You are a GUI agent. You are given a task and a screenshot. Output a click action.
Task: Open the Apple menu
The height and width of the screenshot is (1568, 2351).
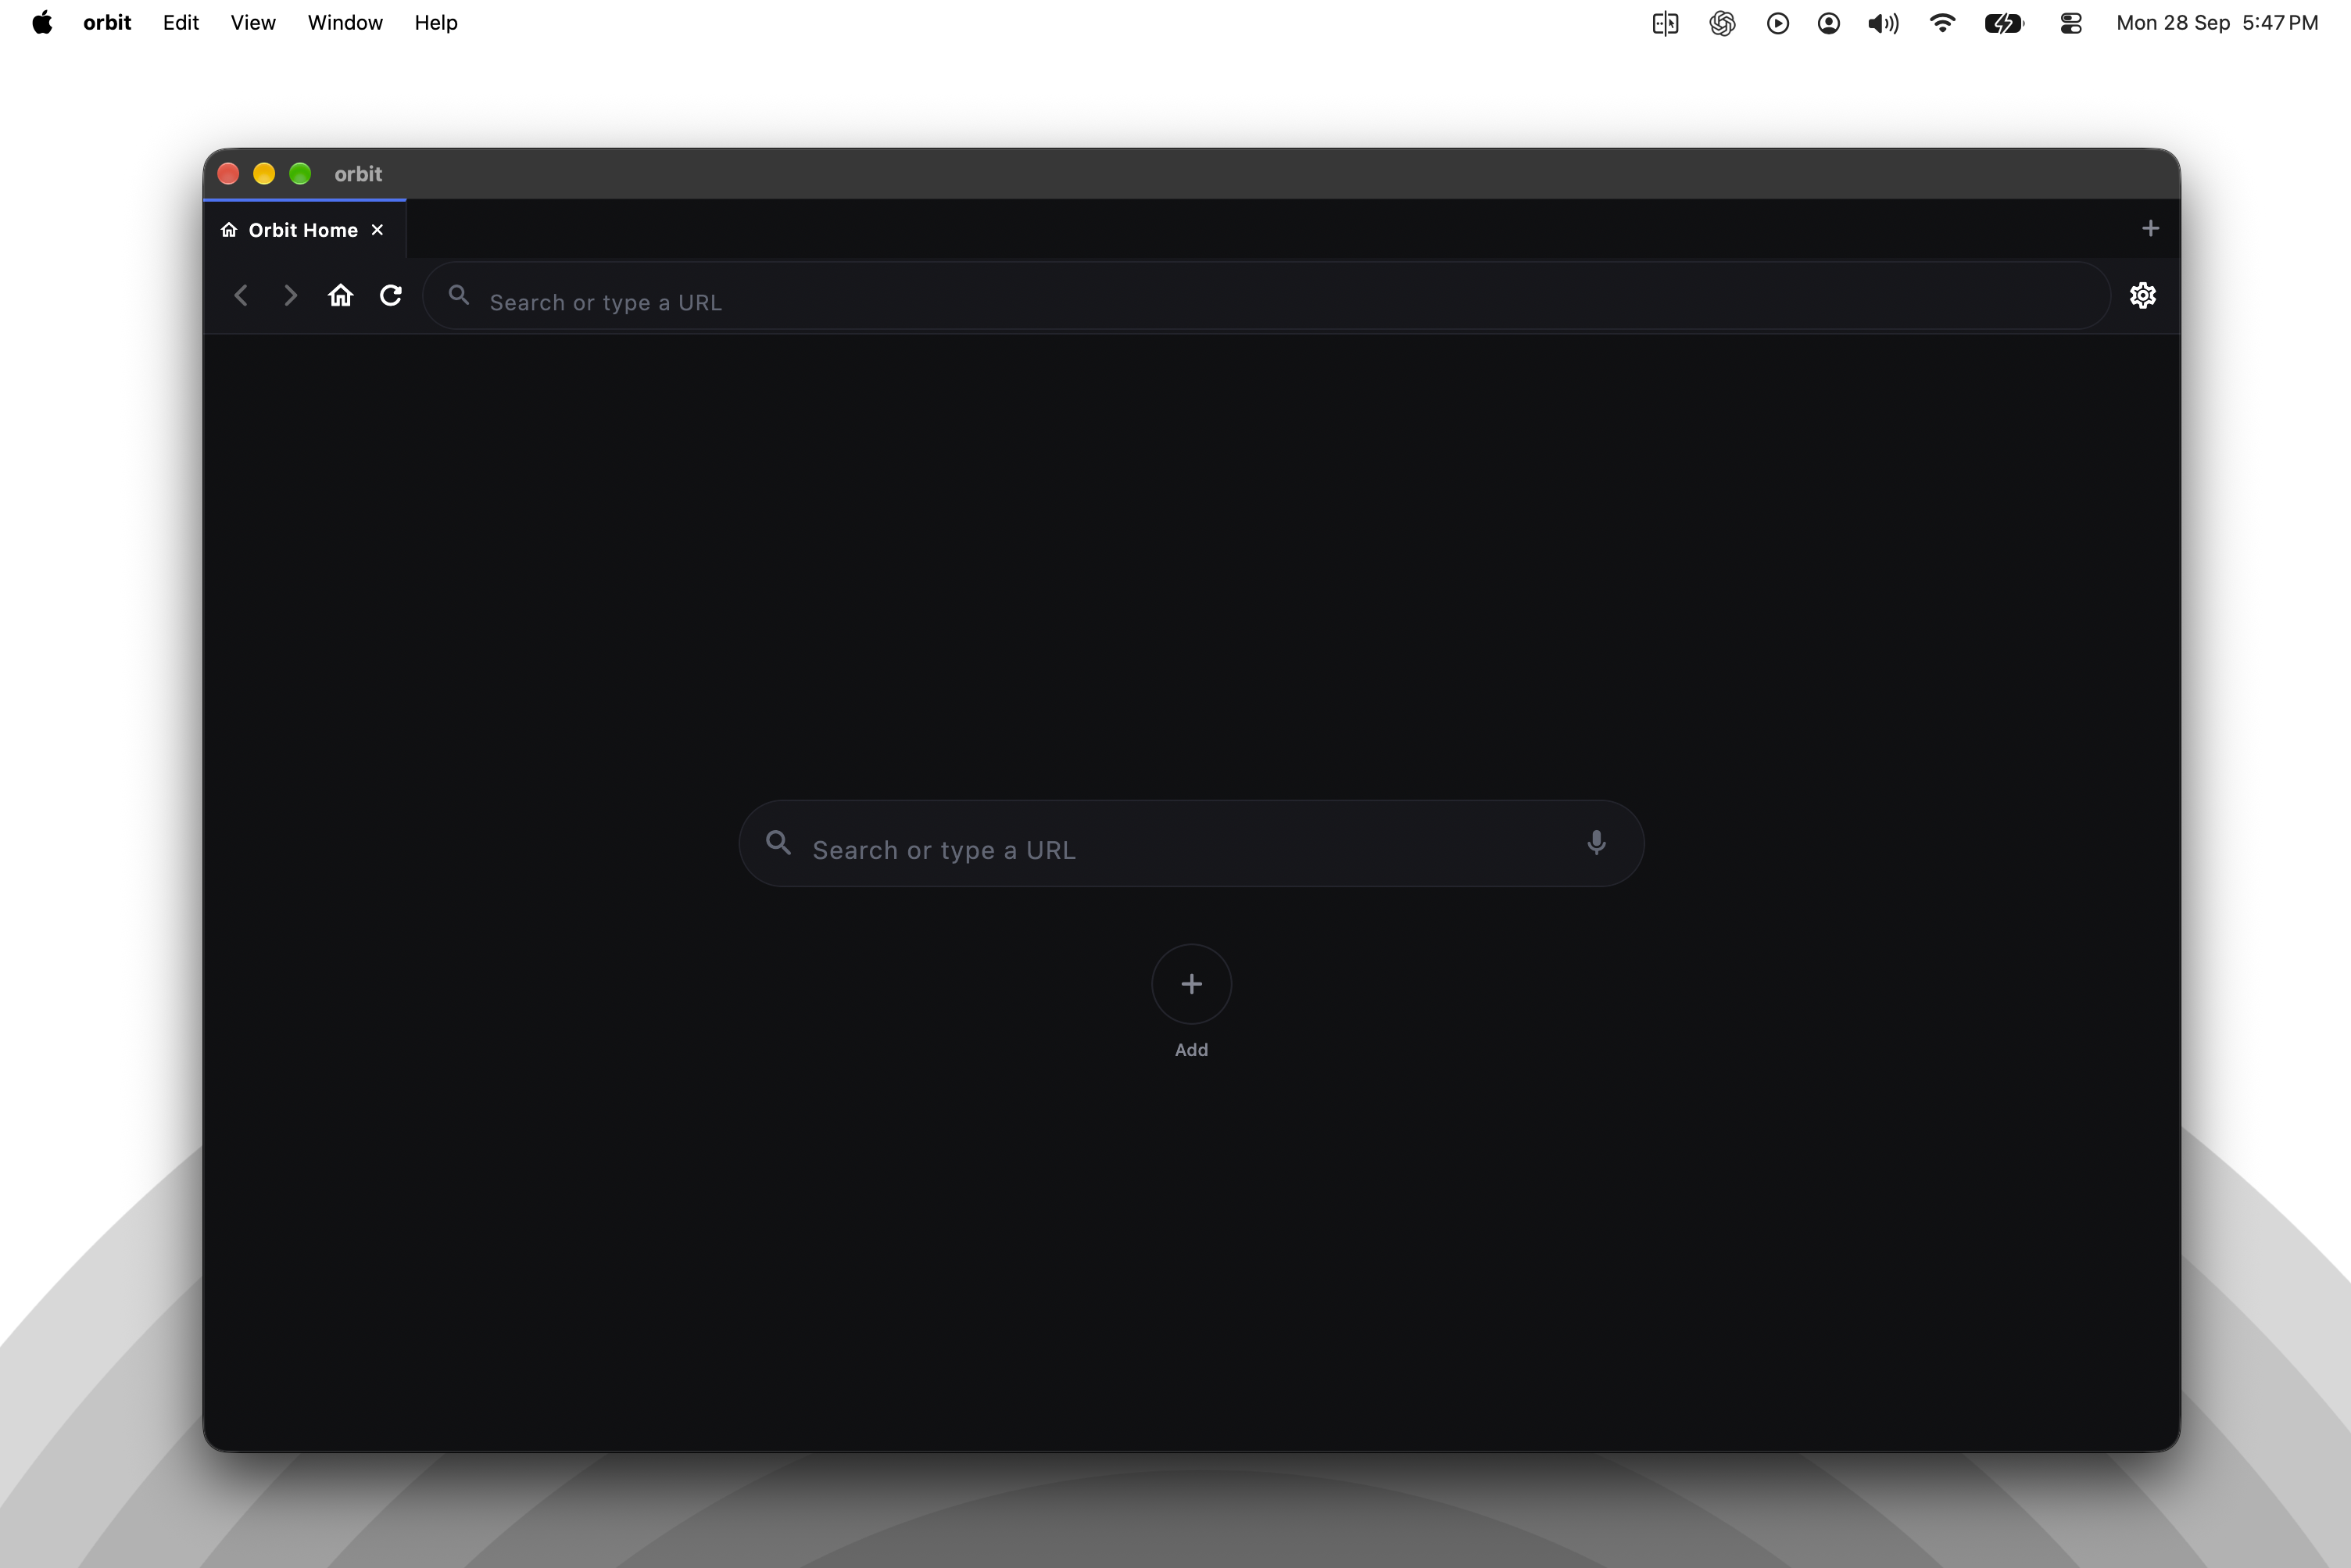coord(42,22)
